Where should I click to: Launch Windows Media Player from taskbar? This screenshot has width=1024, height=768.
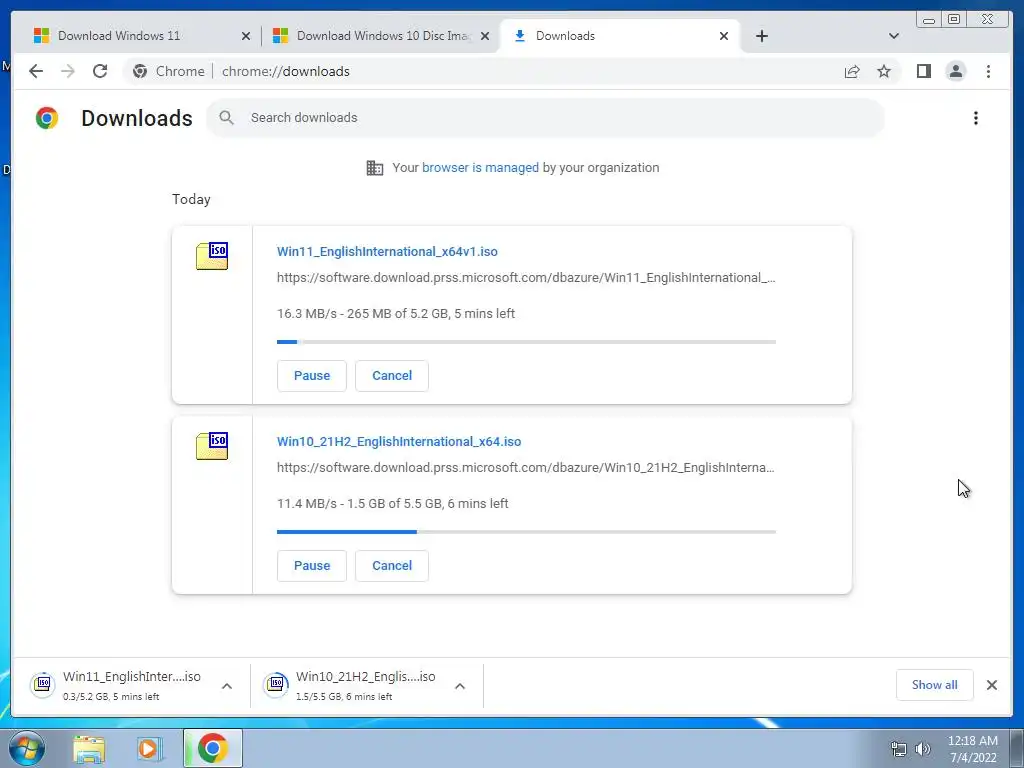click(150, 749)
